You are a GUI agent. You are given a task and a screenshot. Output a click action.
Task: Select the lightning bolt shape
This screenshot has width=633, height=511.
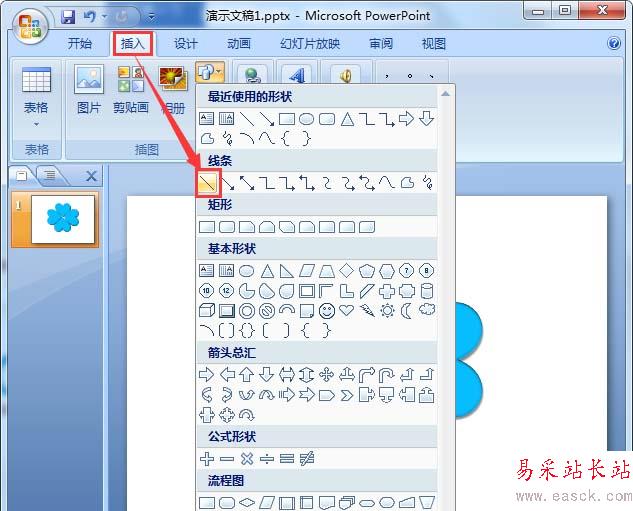click(367, 310)
